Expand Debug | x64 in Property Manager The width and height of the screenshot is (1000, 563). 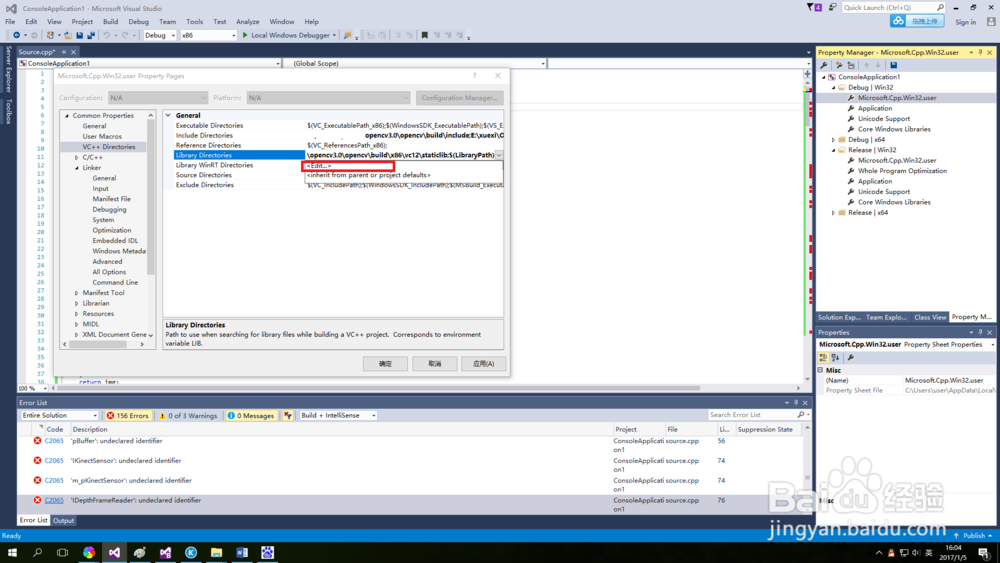(x=834, y=140)
